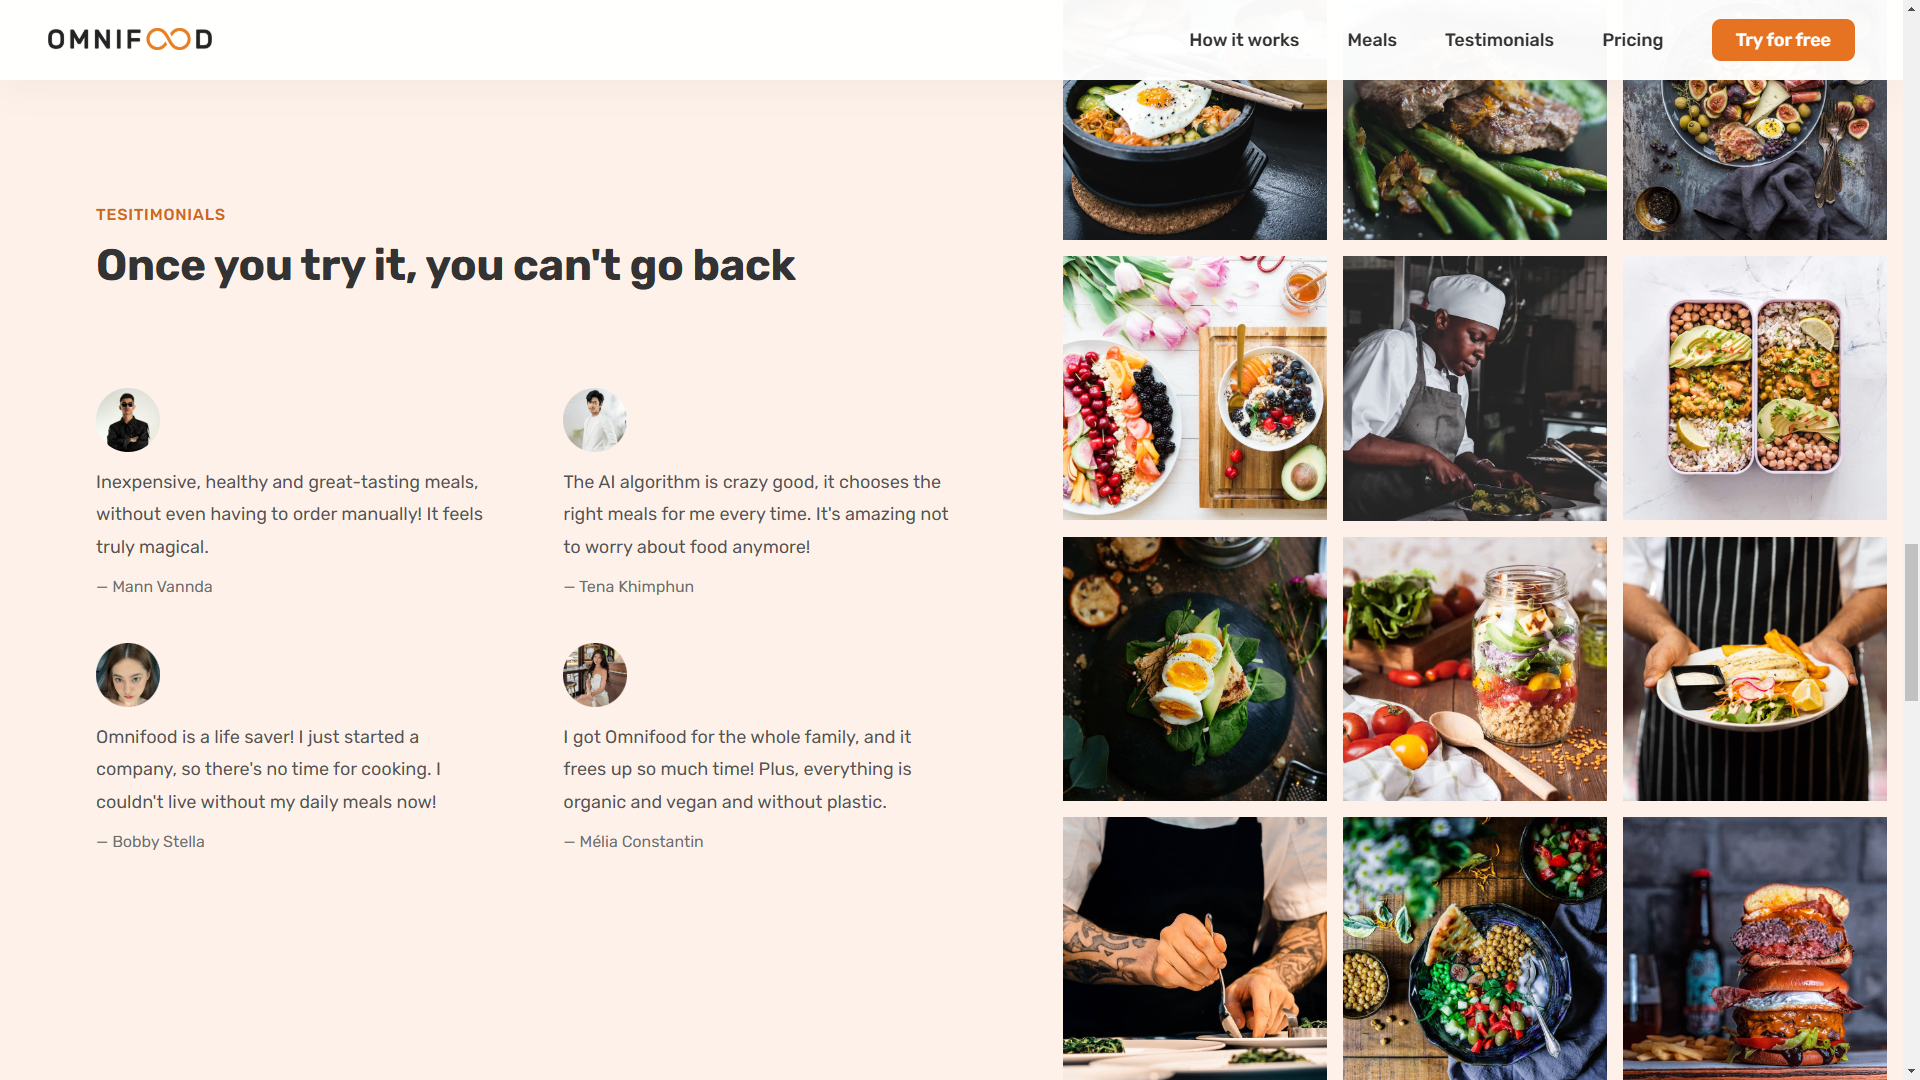The height and width of the screenshot is (1080, 1920).
Task: Click the page scrollbar thumb
Action: [x=1911, y=622]
